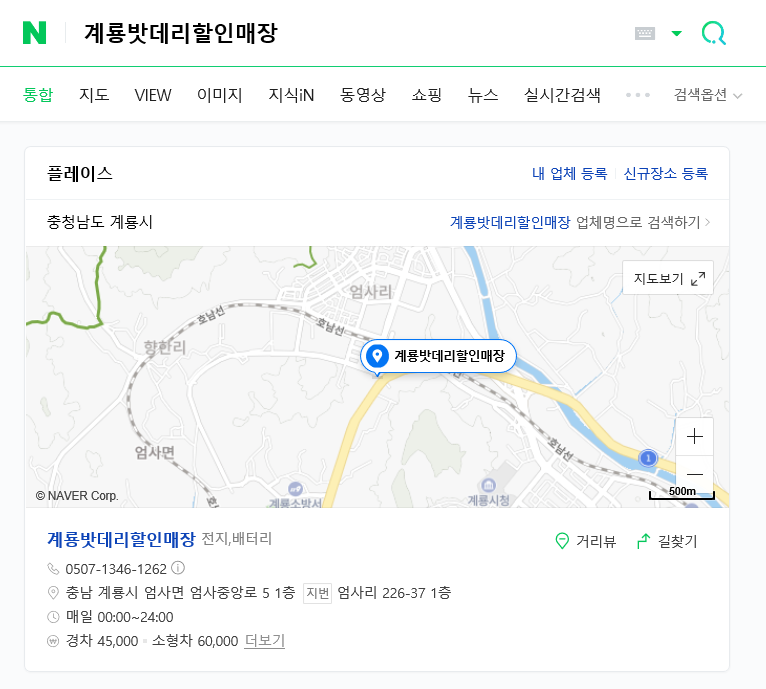Click the green search magnifier icon

pyautogui.click(x=714, y=33)
